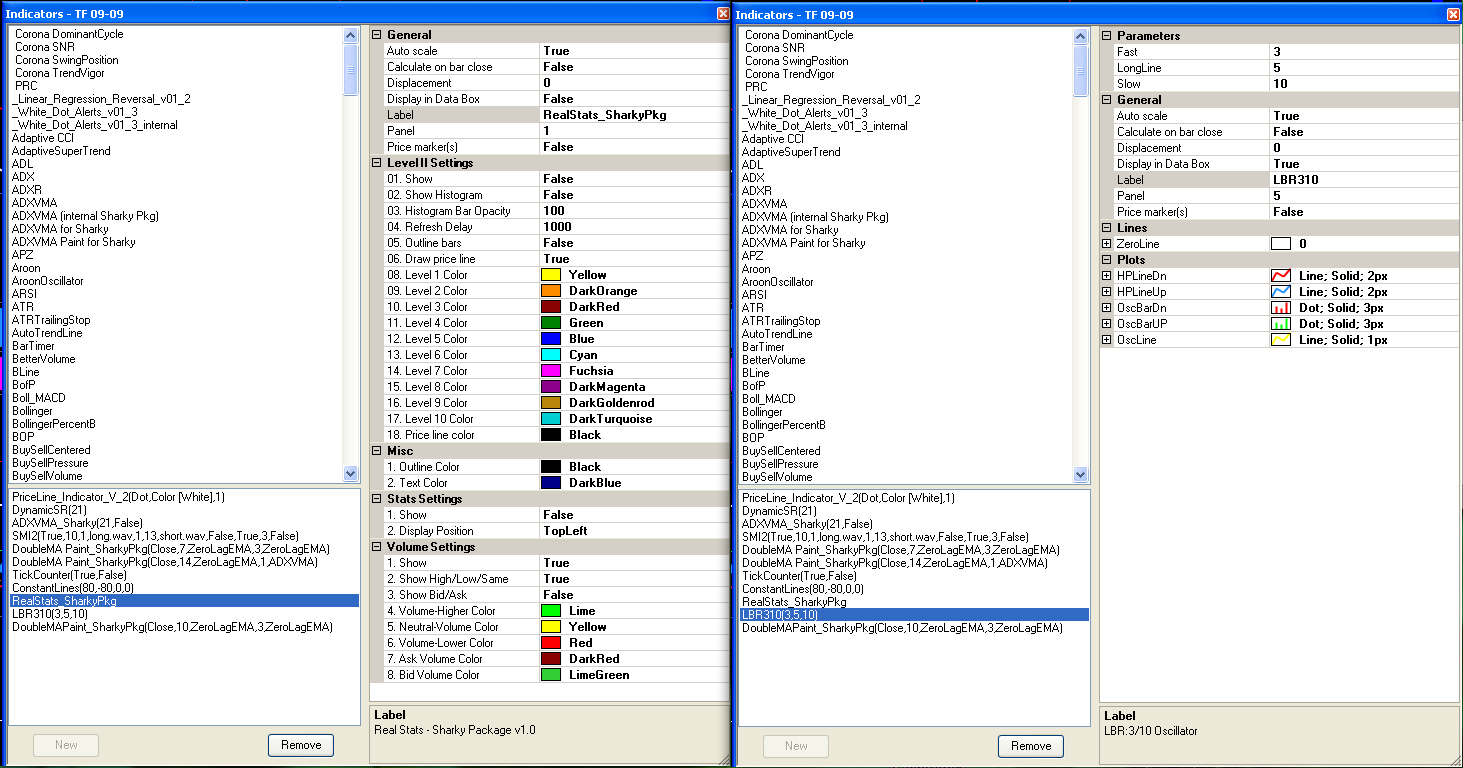Expand the OscBarDn plot entry
The image size is (1463, 768).
tap(1106, 308)
